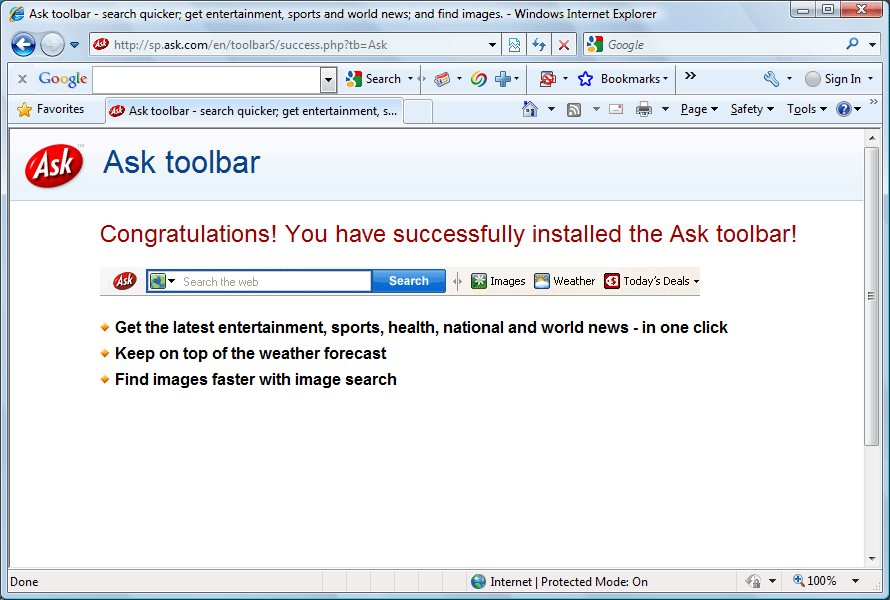The width and height of the screenshot is (890, 600).
Task: Click the magnifier search icon
Action: [853, 44]
